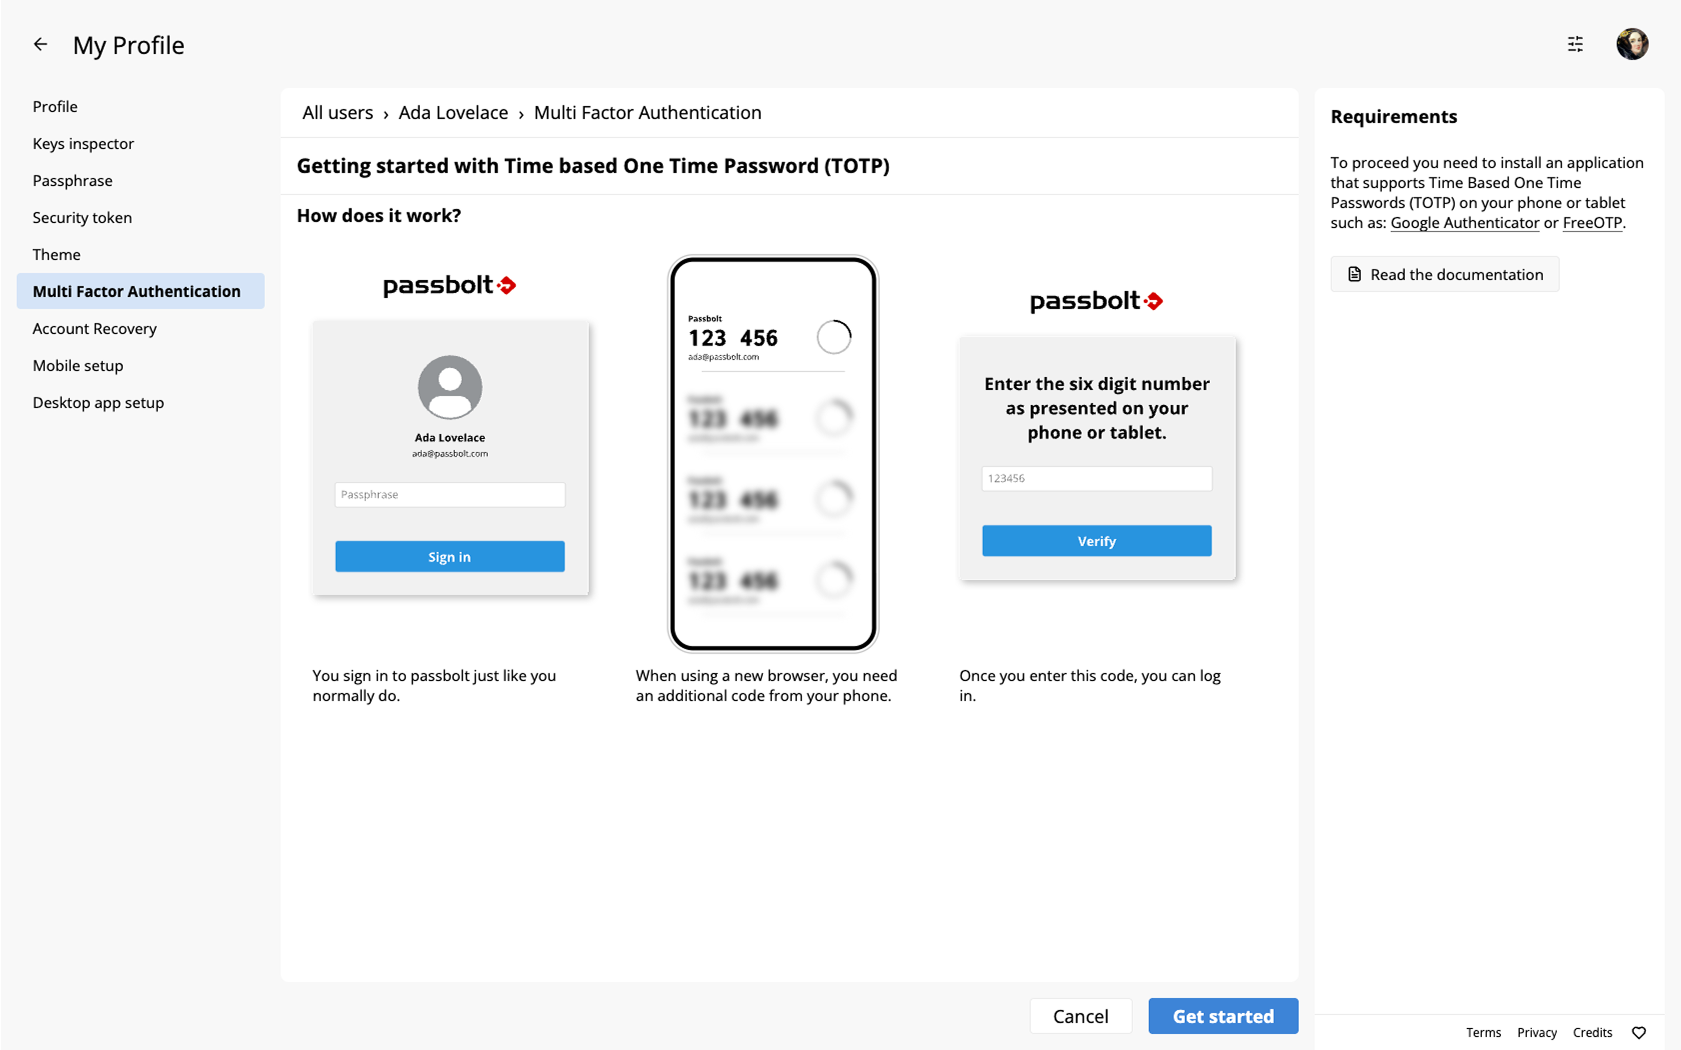
Task: Open Google Authenticator link
Action: 1464,223
